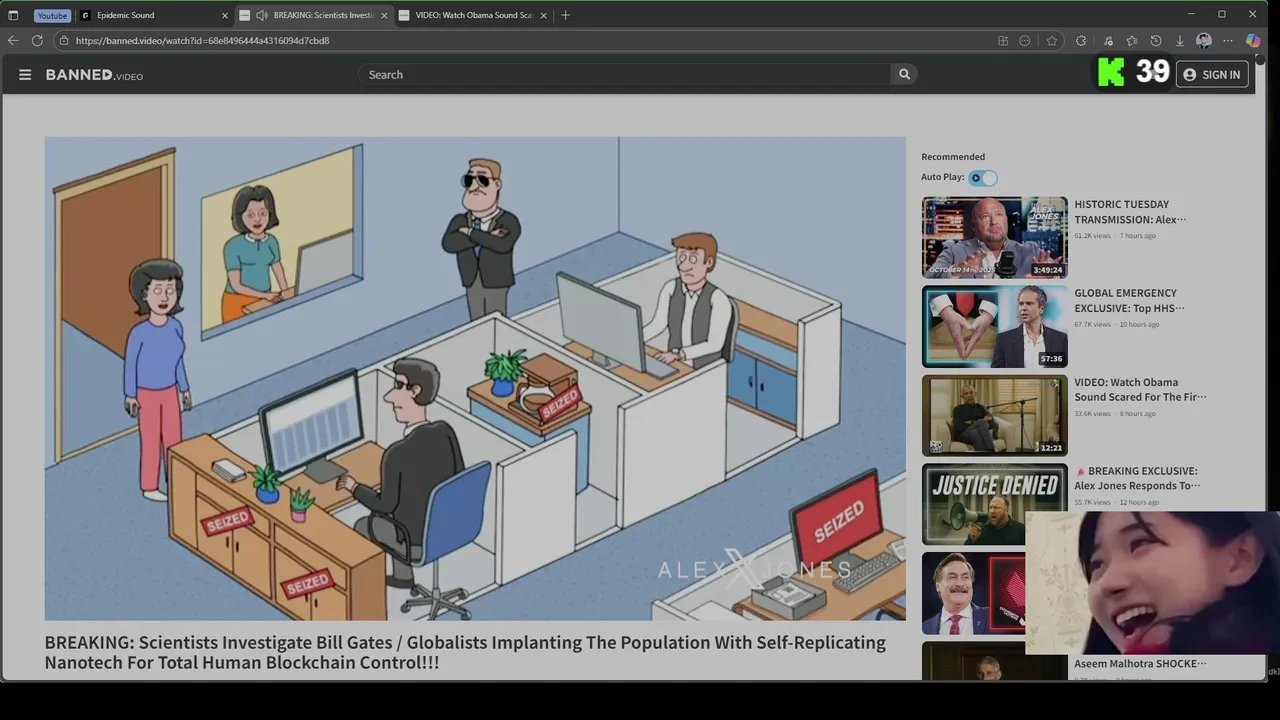Open the Youtube tab group label
The height and width of the screenshot is (720, 1280).
[52, 15]
